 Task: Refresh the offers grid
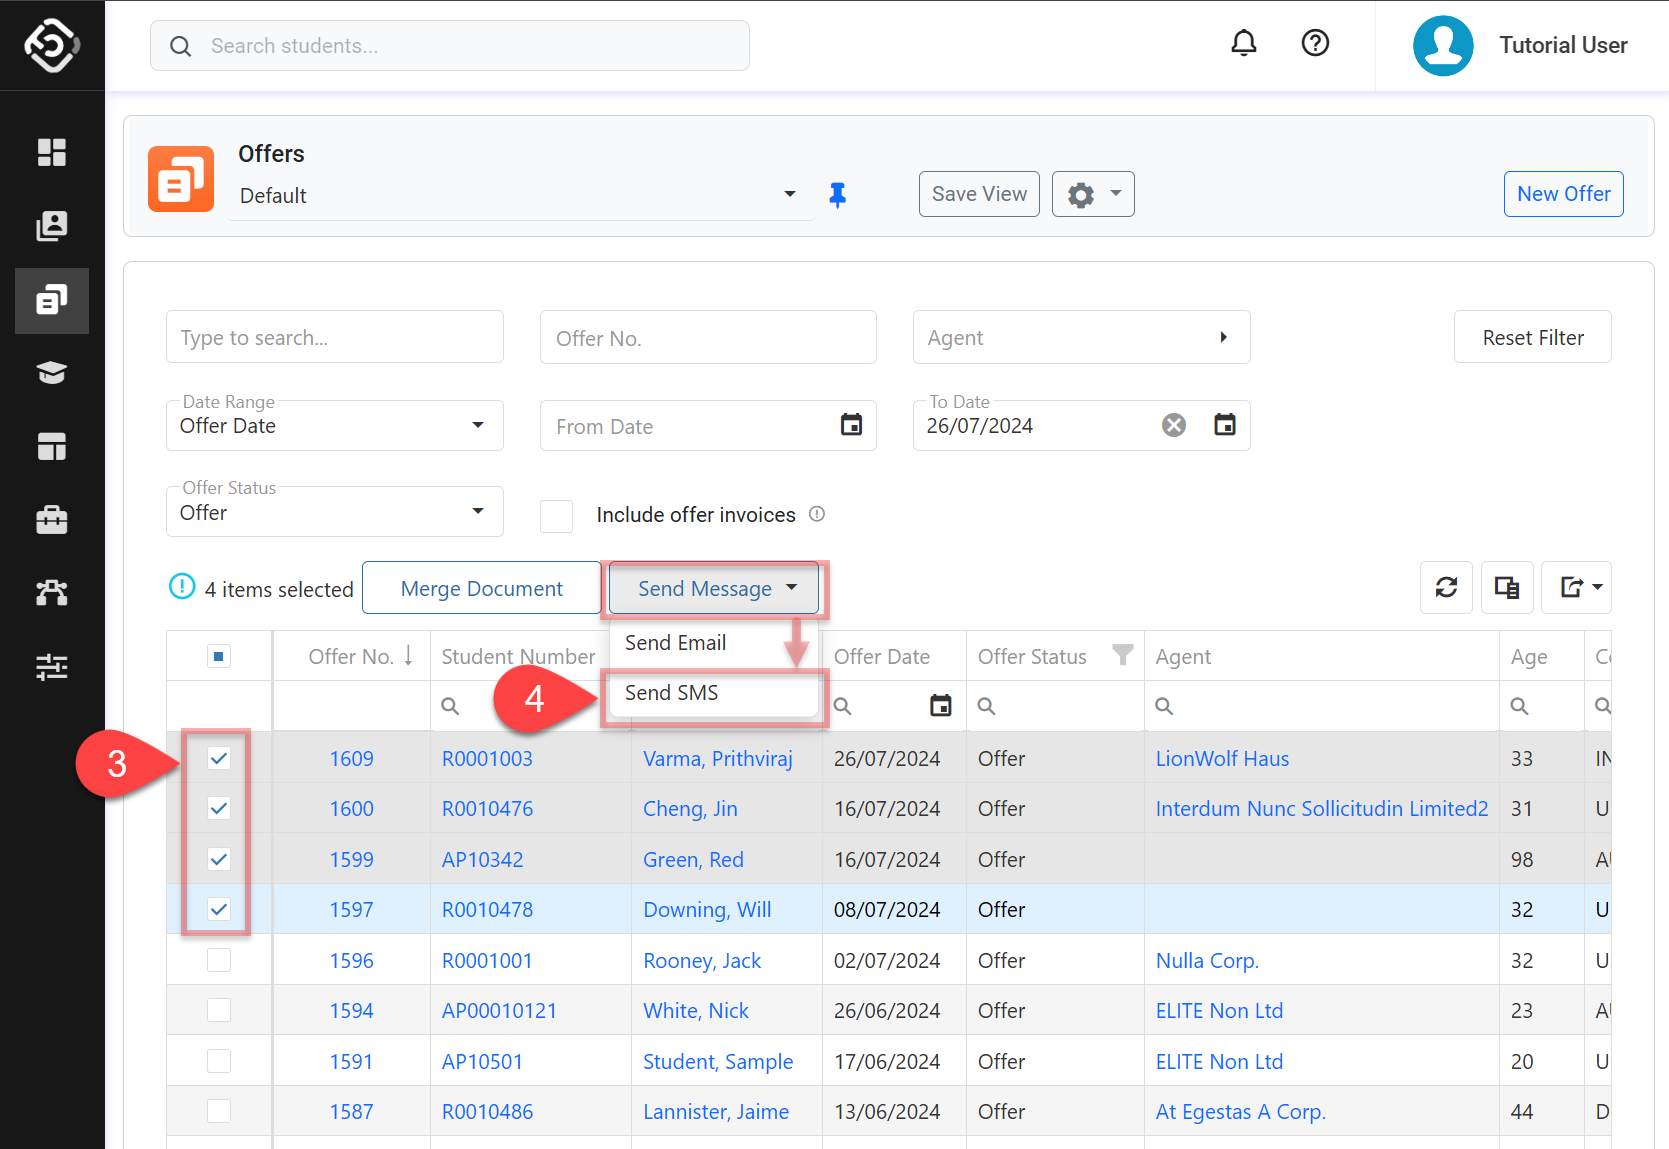click(x=1446, y=587)
